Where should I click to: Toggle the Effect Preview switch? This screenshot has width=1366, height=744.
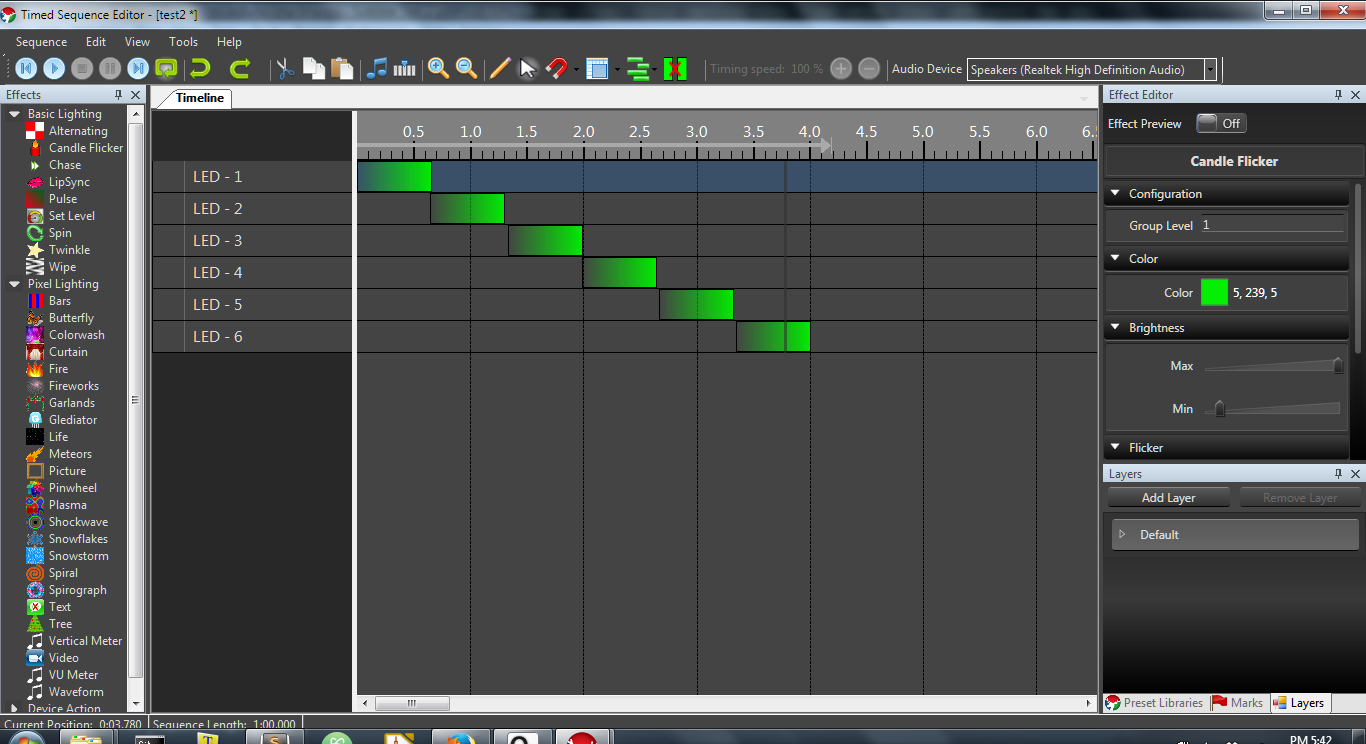[x=1220, y=124]
